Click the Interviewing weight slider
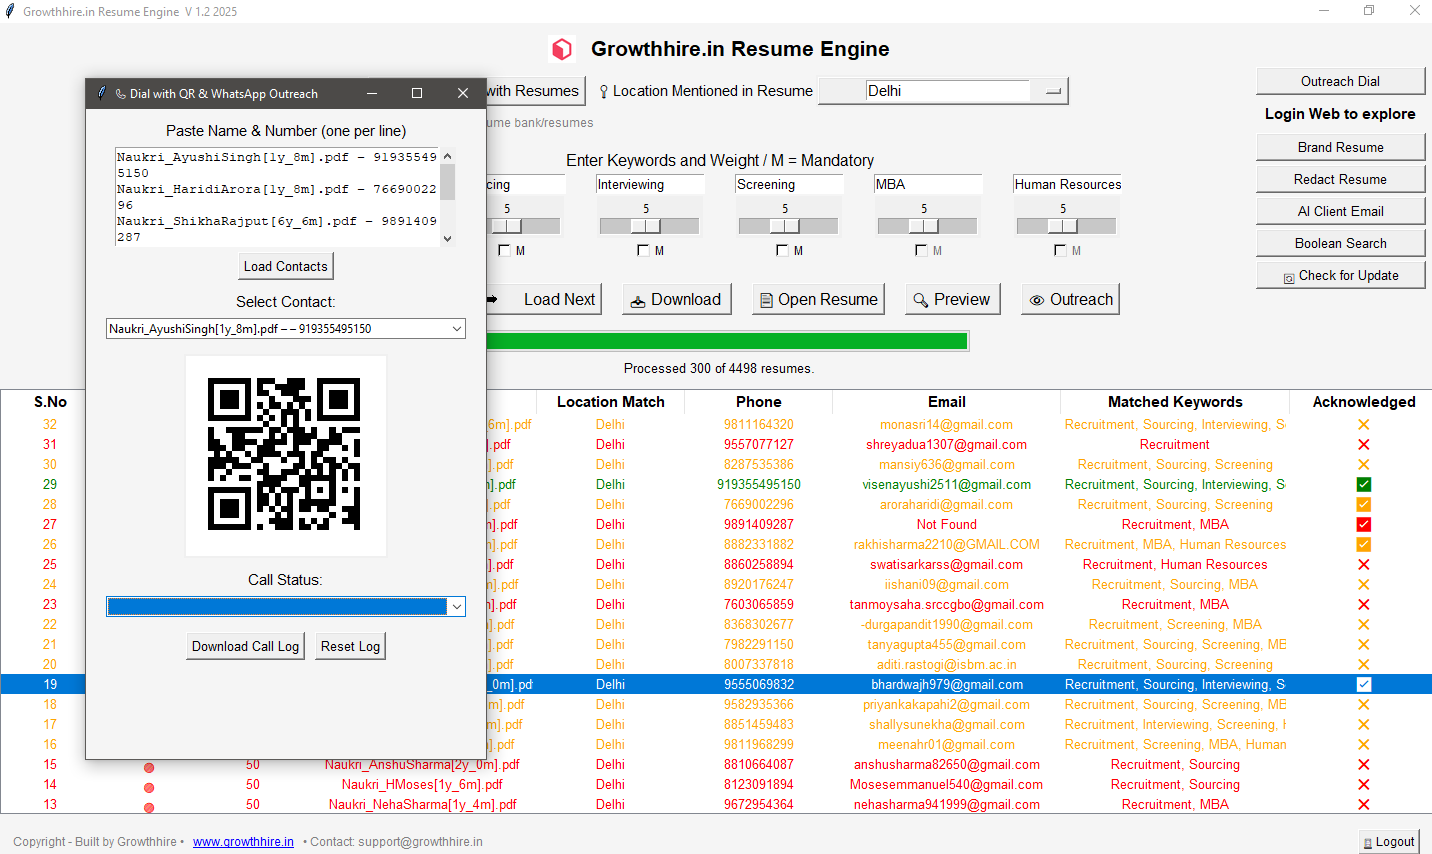Screen dimensions: 1432x854 pos(649,226)
